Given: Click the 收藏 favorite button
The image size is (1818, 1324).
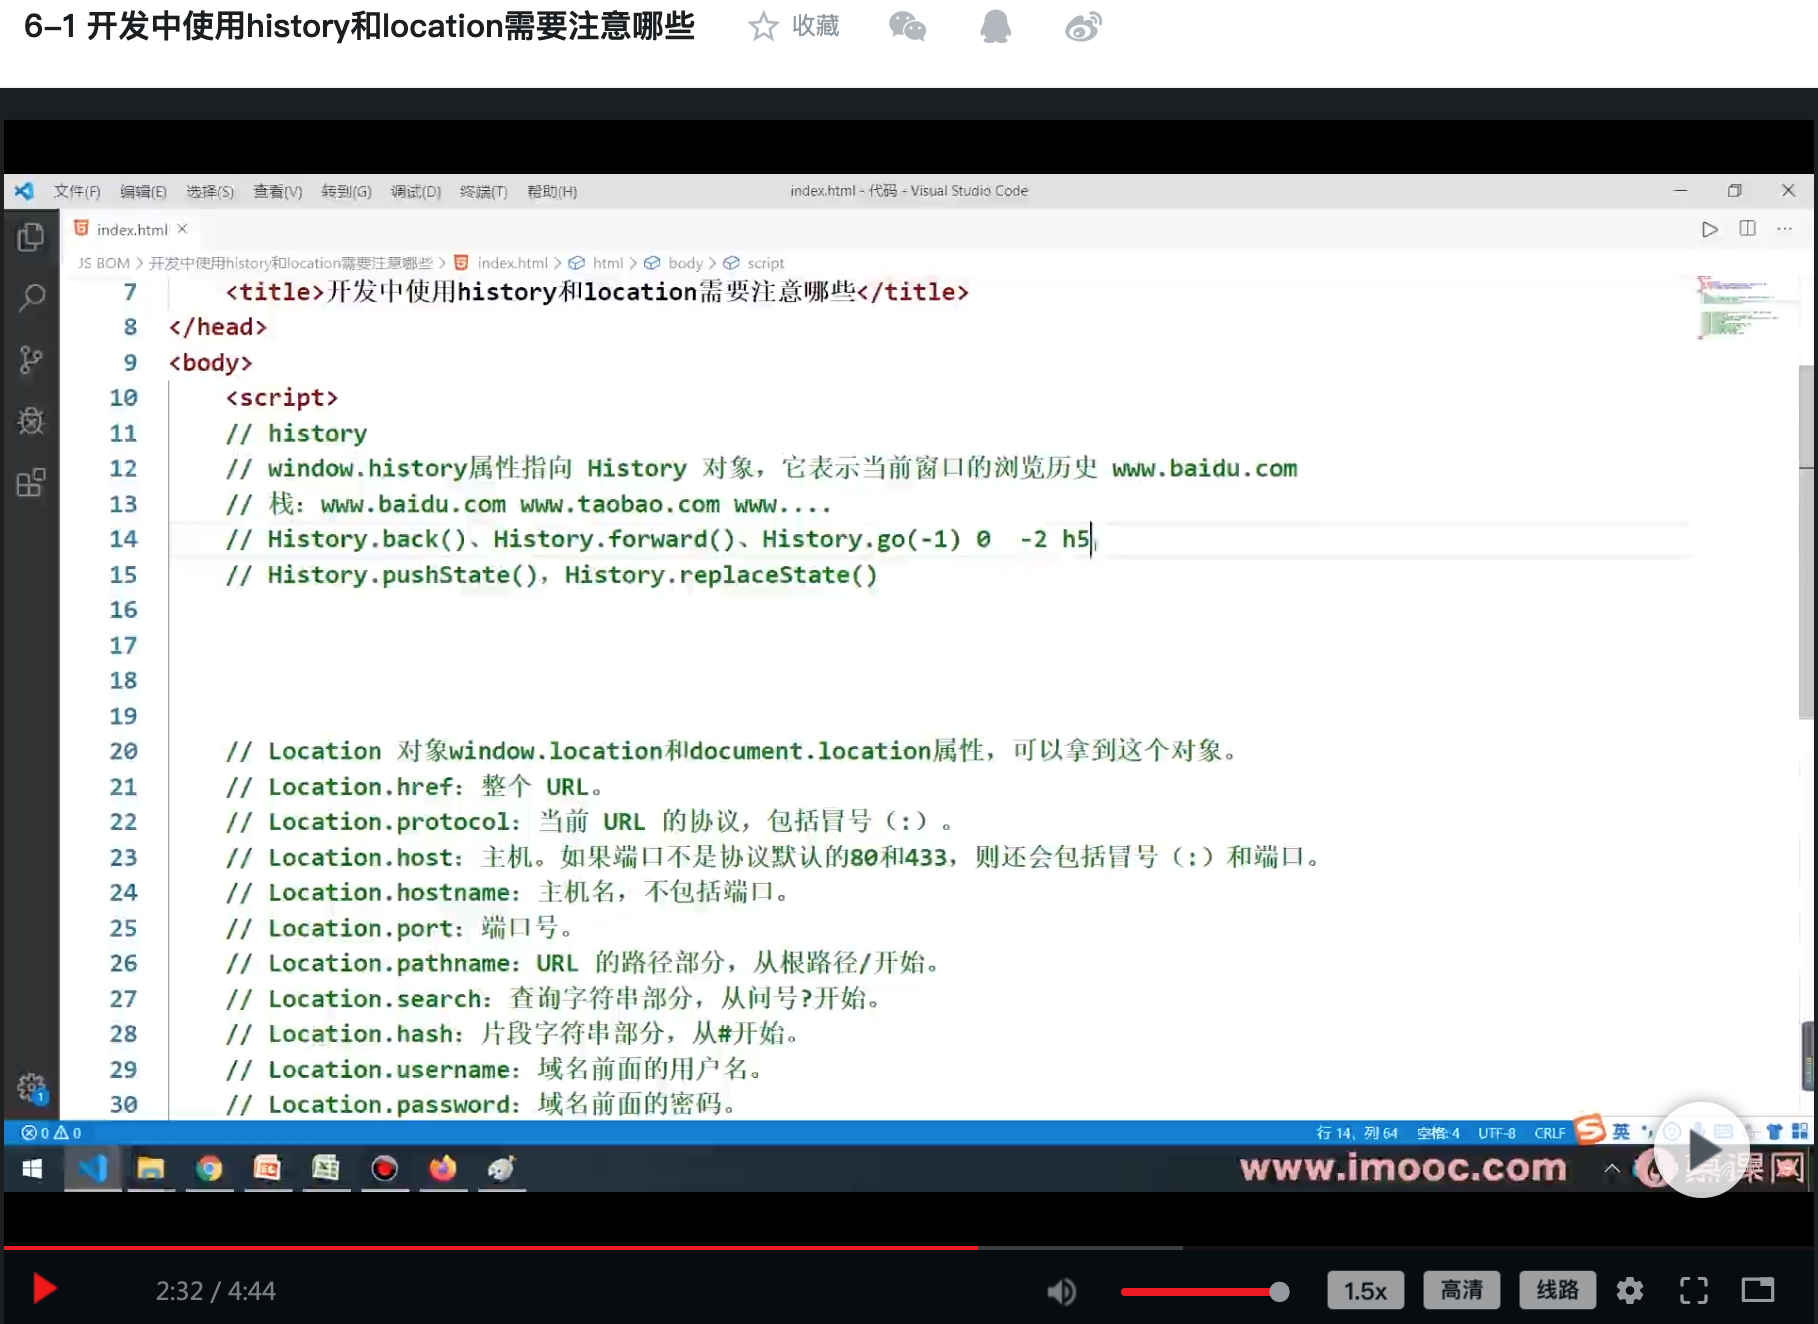Looking at the screenshot, I should 815,26.
